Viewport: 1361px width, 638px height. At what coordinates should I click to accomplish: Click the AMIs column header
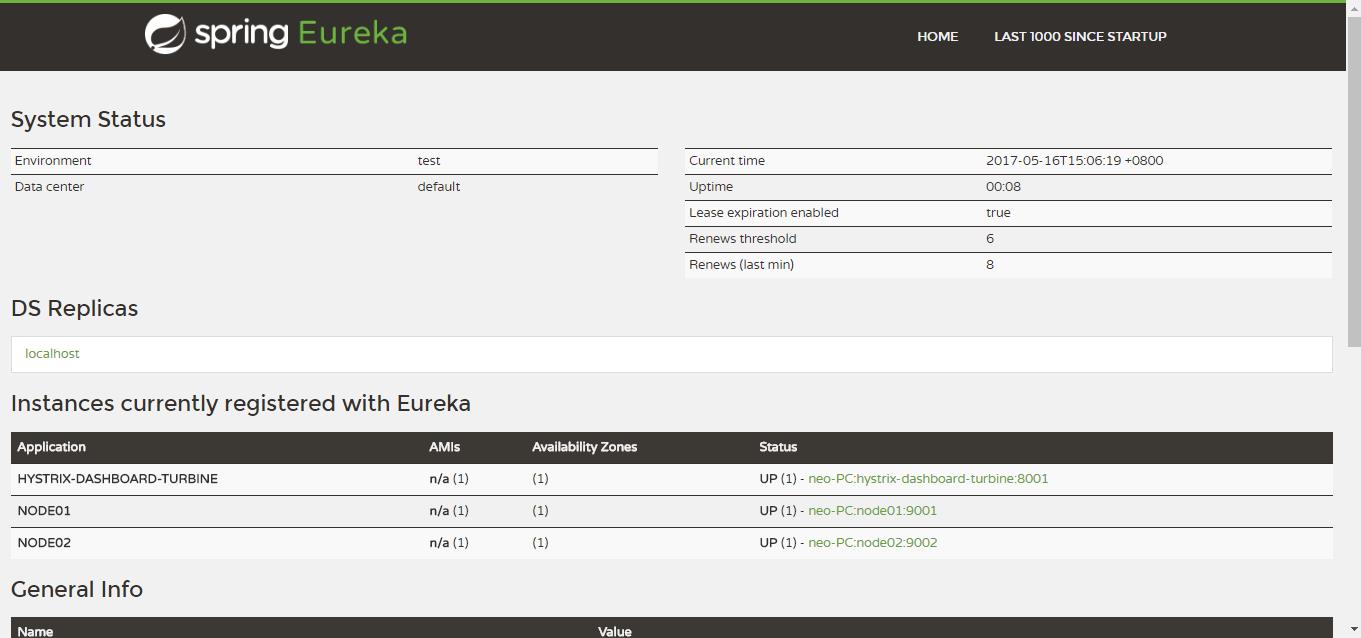(x=445, y=447)
